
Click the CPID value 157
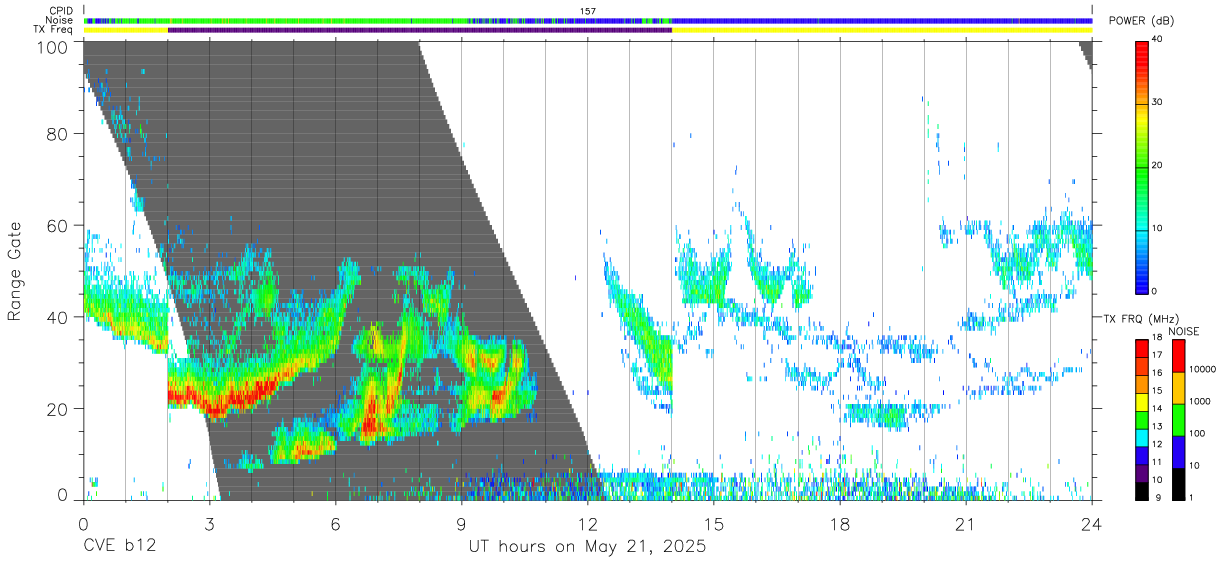588,11
